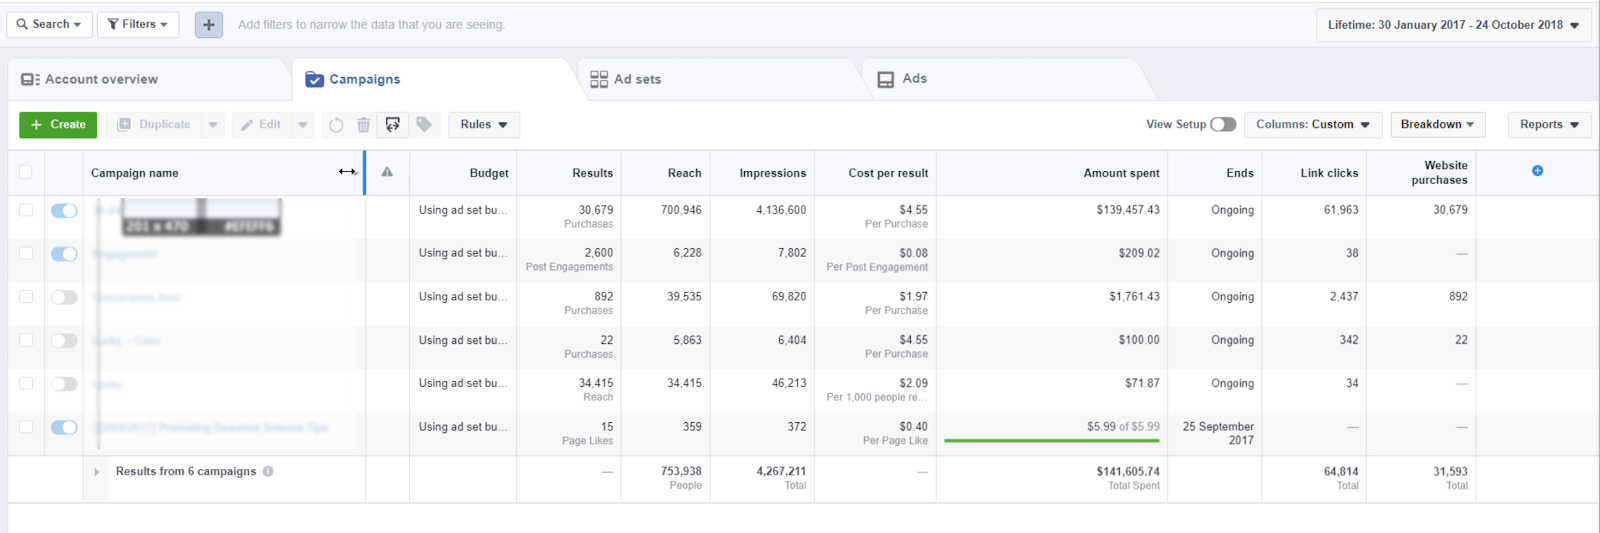
Task: Click the refresh icon in the toolbar
Action: 336,125
